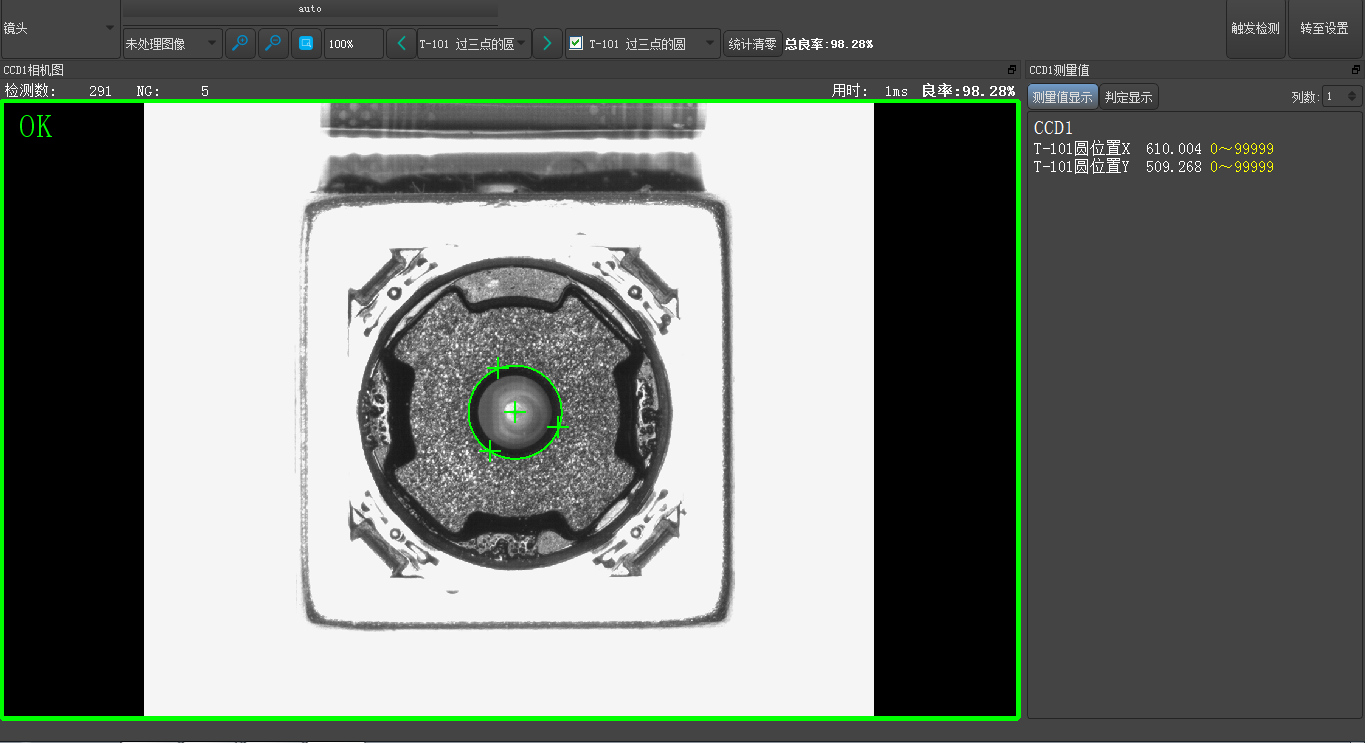Float the CCD1测量值 panel via undock icon
Image resolution: width=1365 pixels, height=743 pixels.
pyautogui.click(x=1355, y=70)
